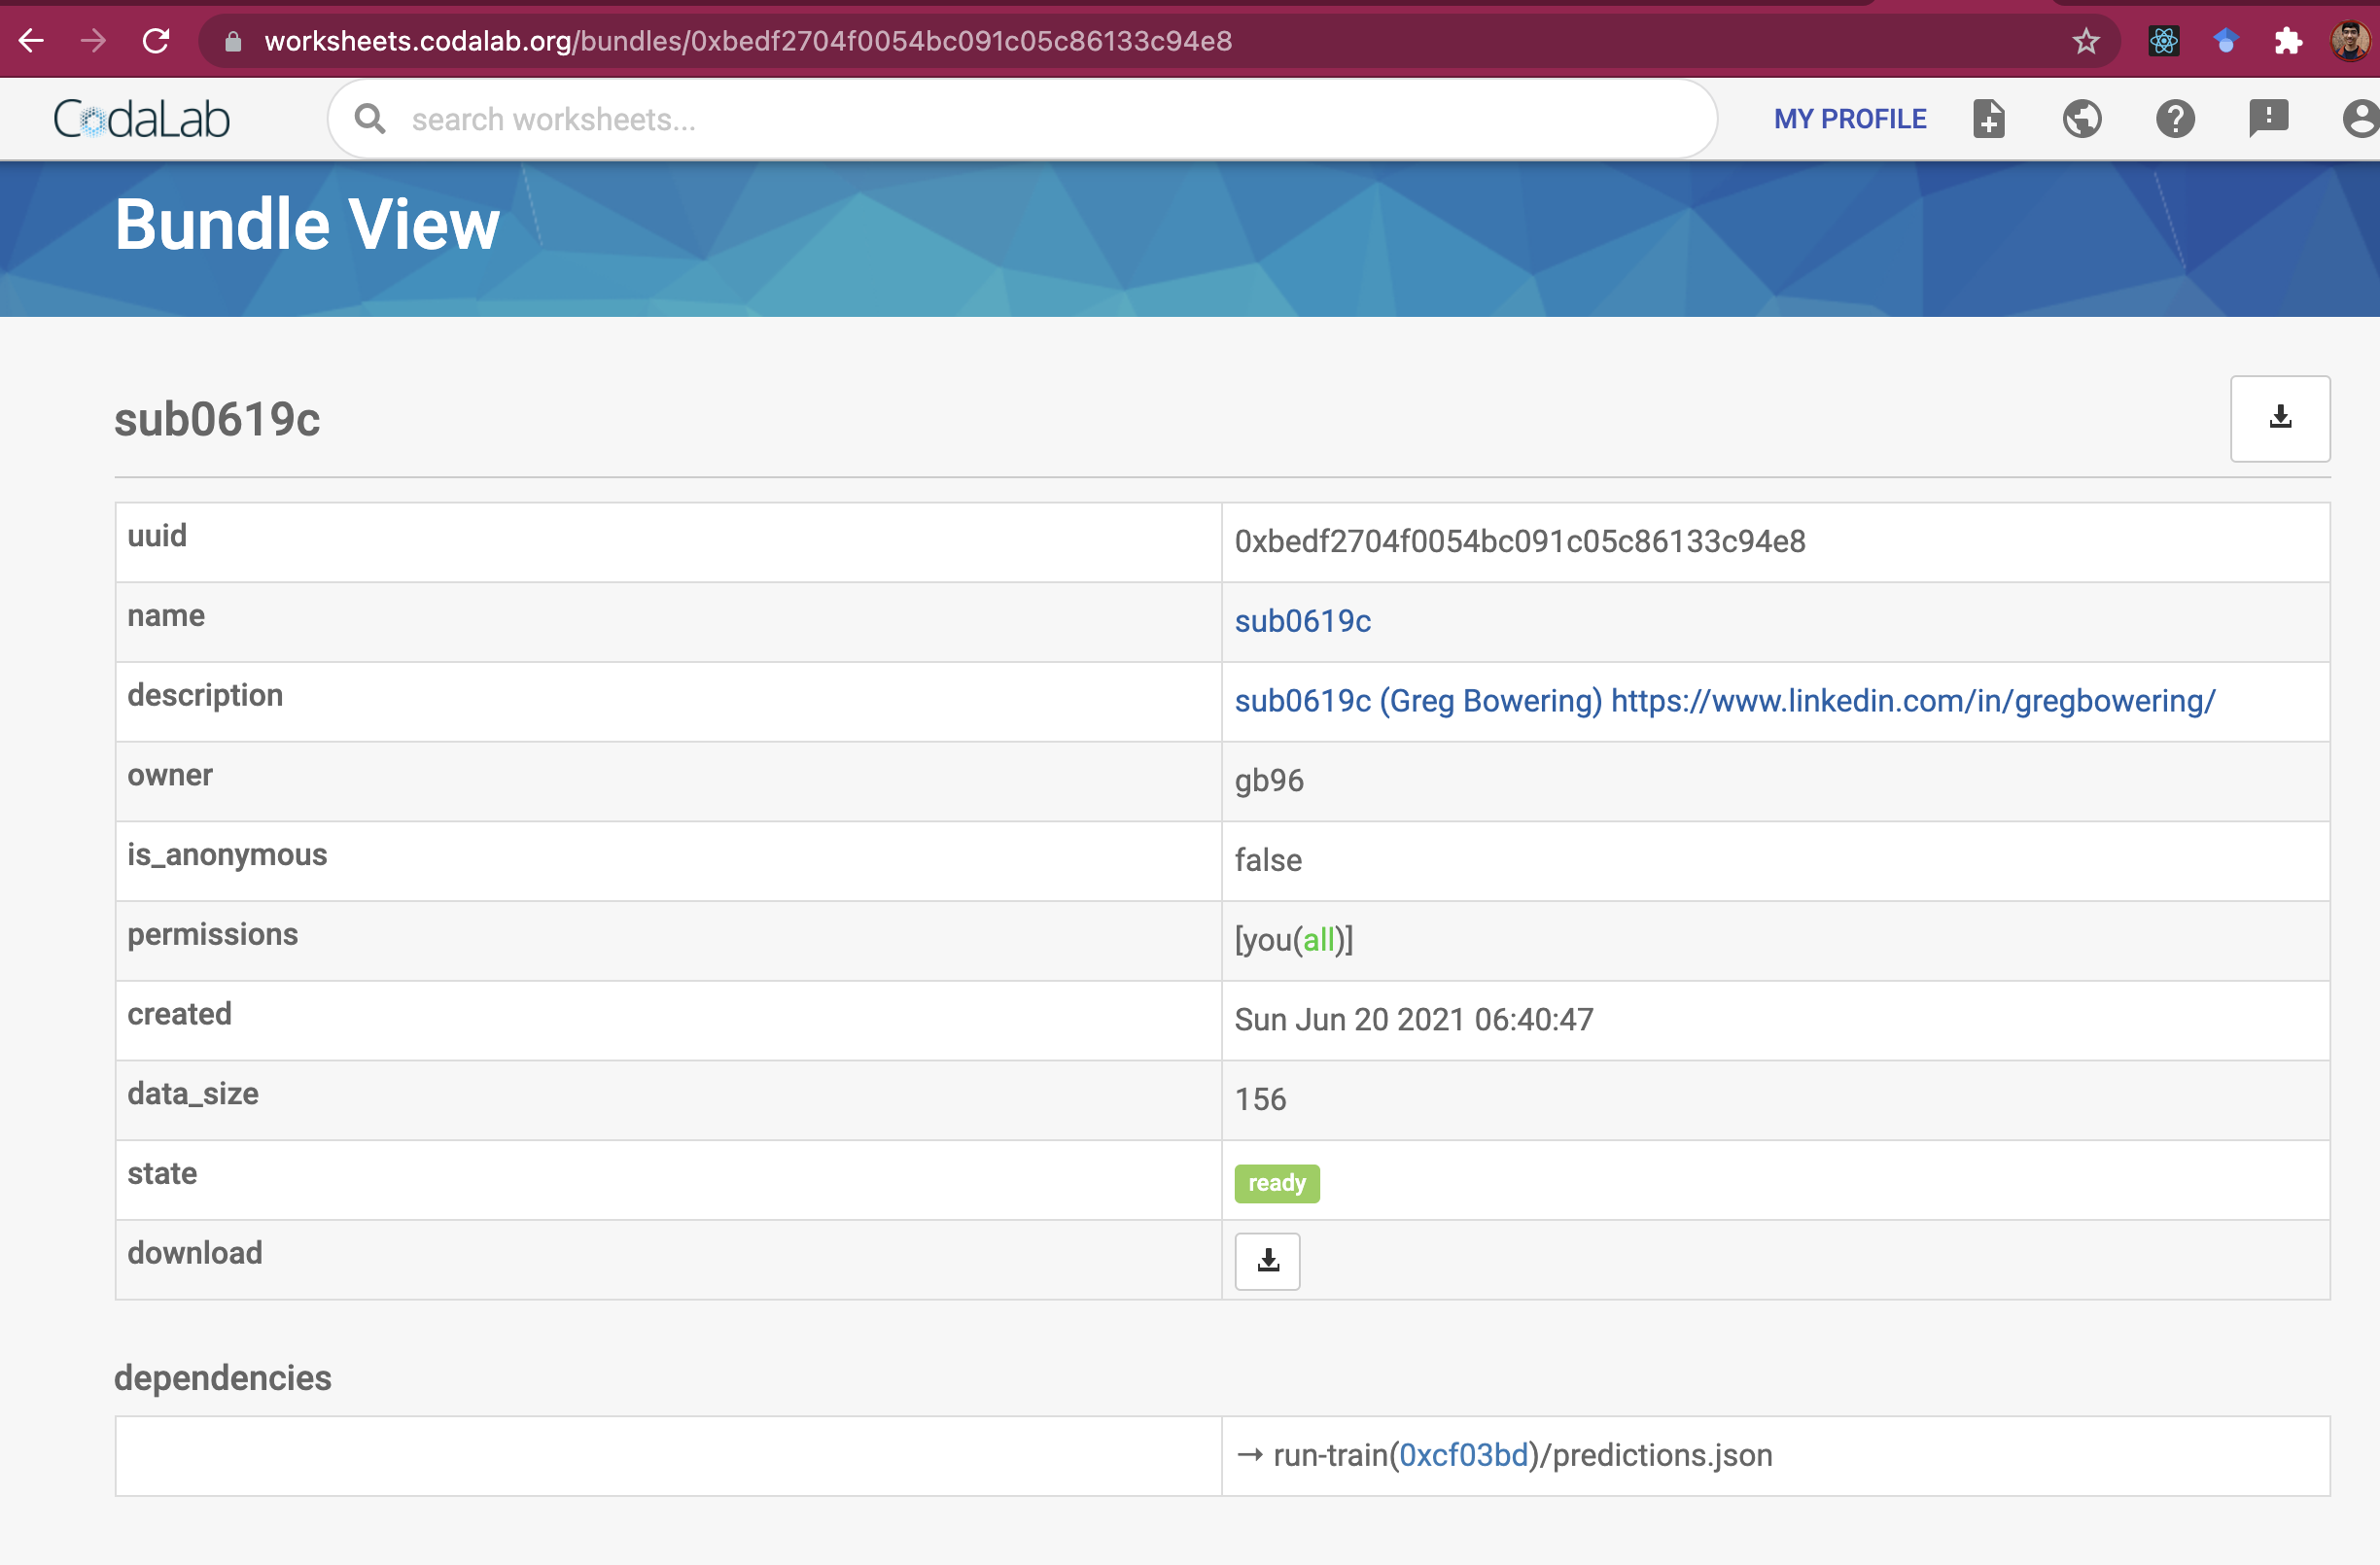Click the download icon in the download row
The image size is (2380, 1565).
point(1267,1261)
